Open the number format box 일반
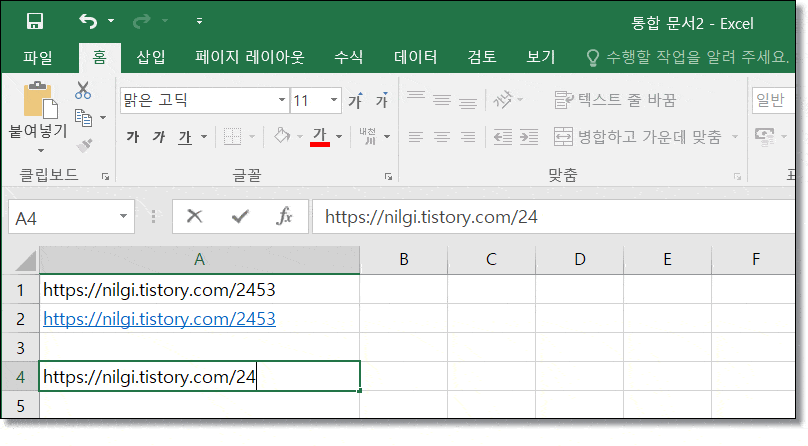 [773, 100]
